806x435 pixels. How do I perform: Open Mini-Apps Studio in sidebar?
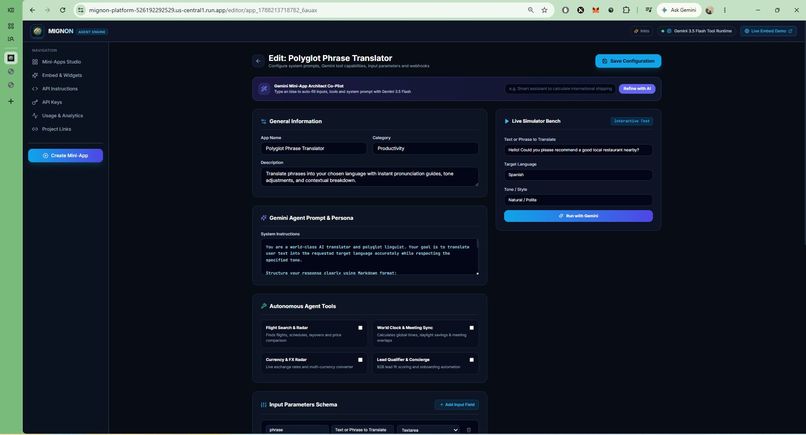61,62
